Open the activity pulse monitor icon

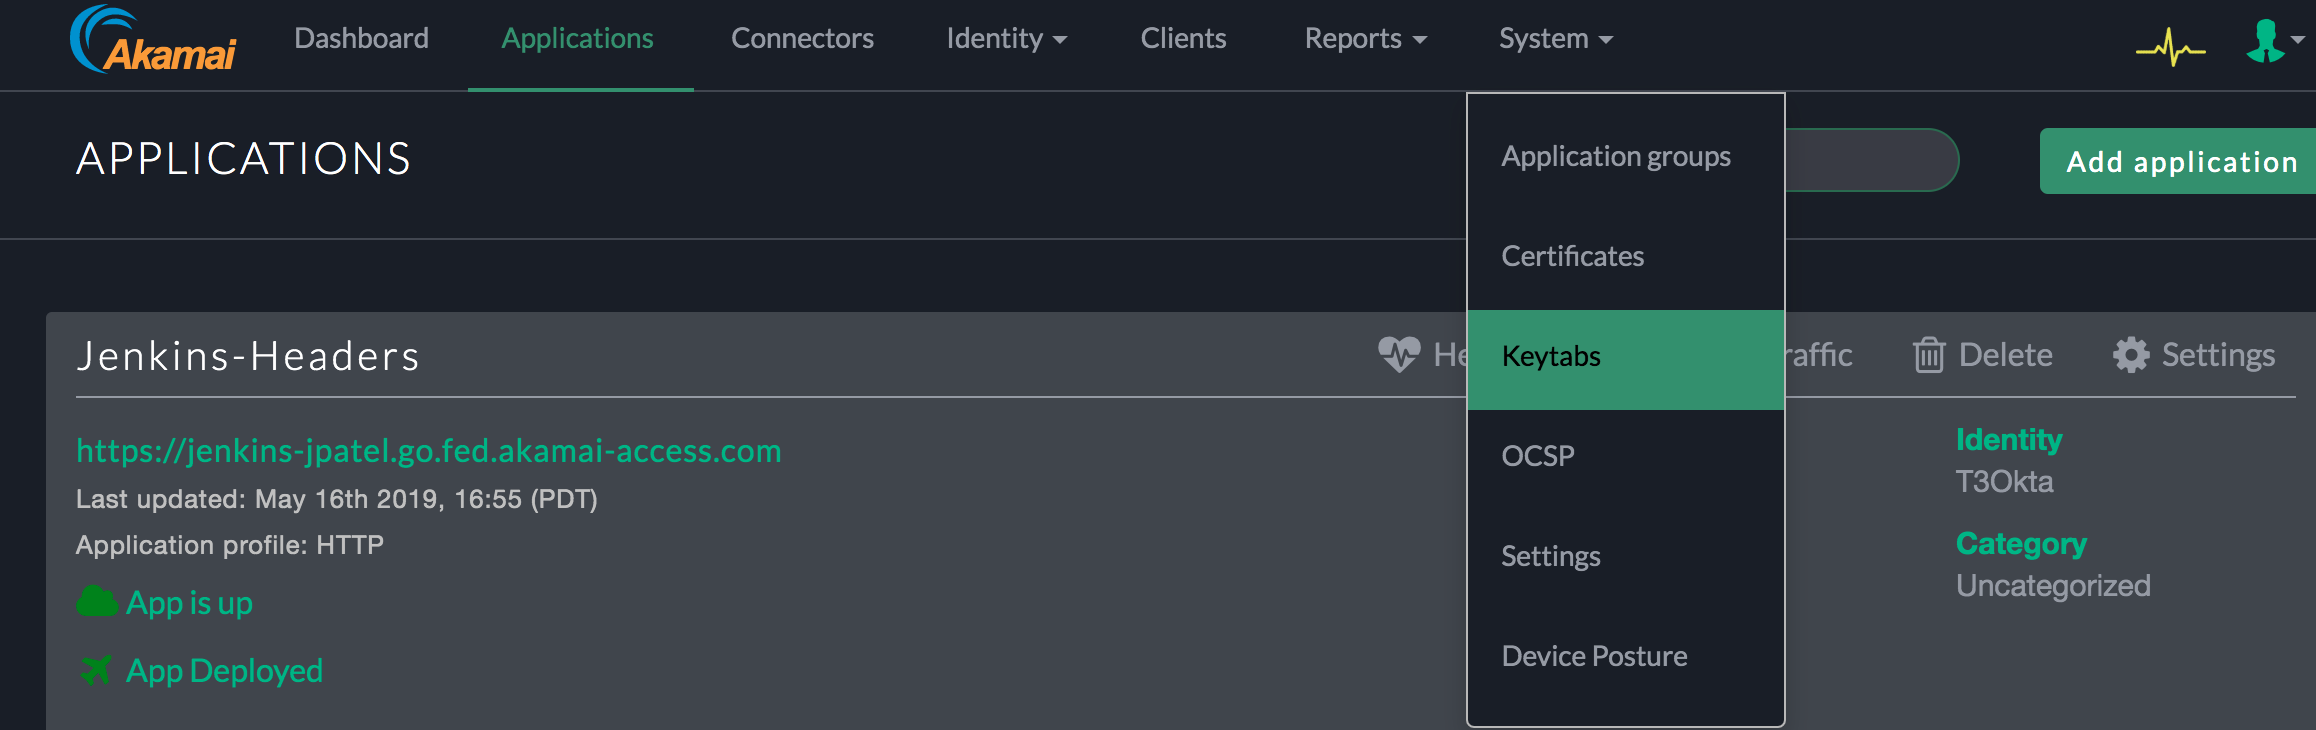2171,47
